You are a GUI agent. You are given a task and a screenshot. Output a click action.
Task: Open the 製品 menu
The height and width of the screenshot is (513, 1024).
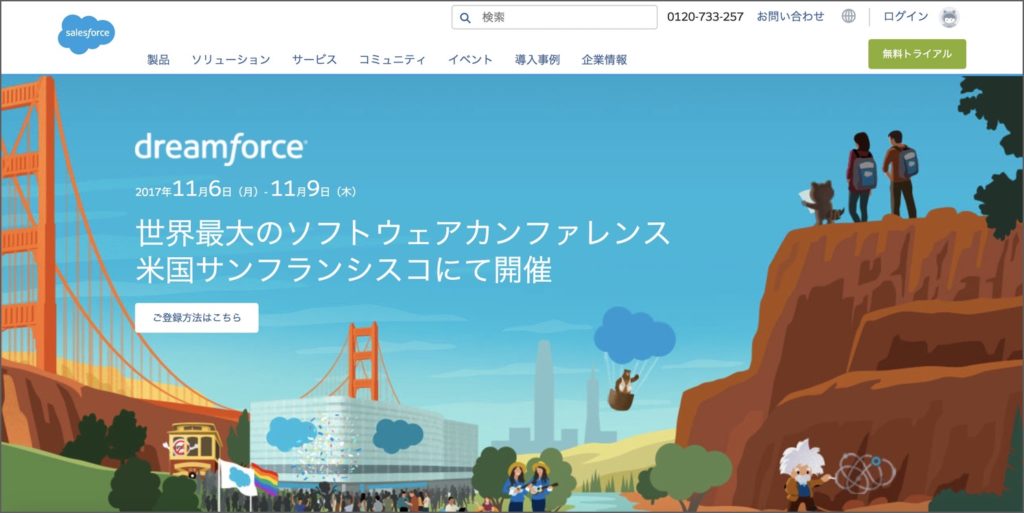click(158, 59)
